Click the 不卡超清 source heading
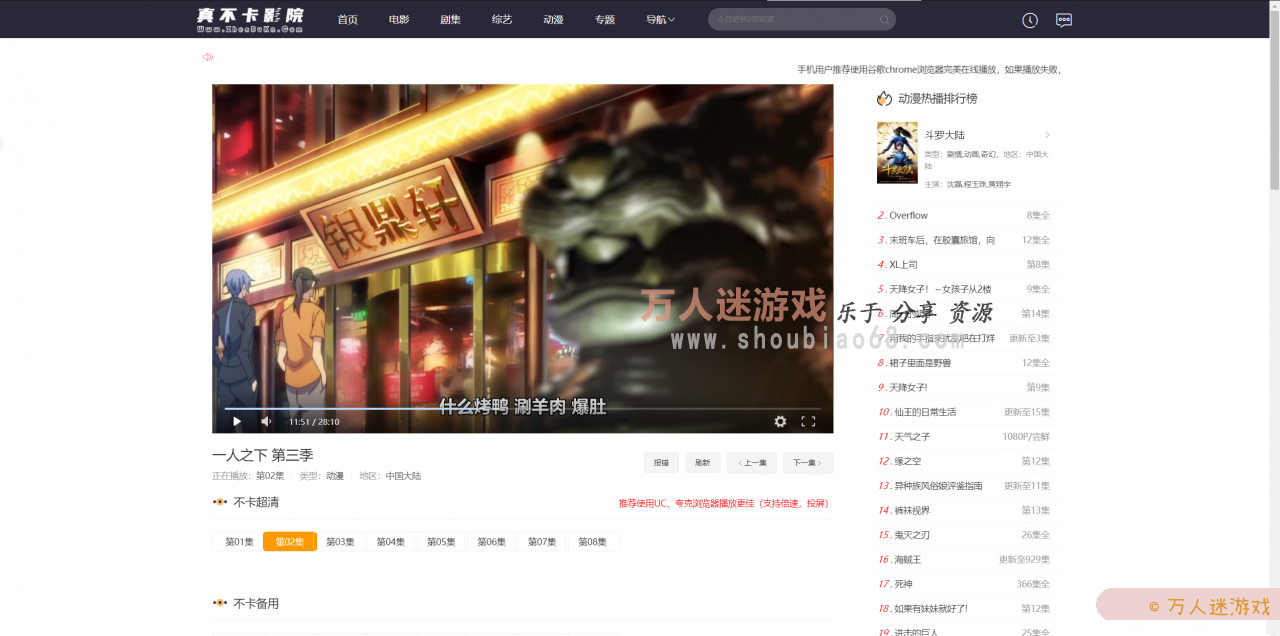 coord(256,502)
